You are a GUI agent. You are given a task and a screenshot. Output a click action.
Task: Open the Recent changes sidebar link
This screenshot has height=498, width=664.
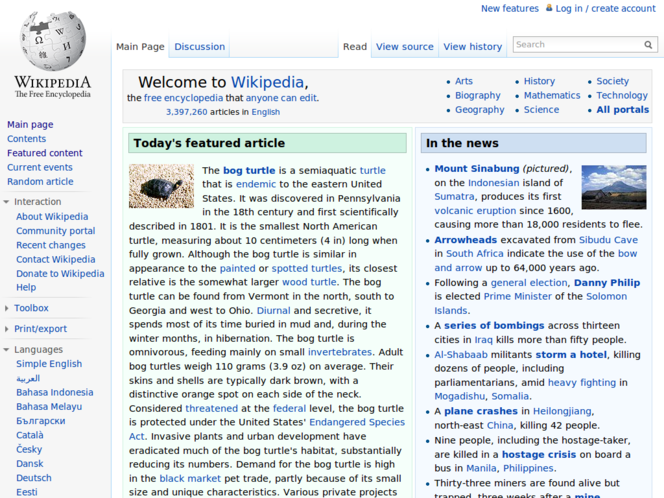point(50,245)
